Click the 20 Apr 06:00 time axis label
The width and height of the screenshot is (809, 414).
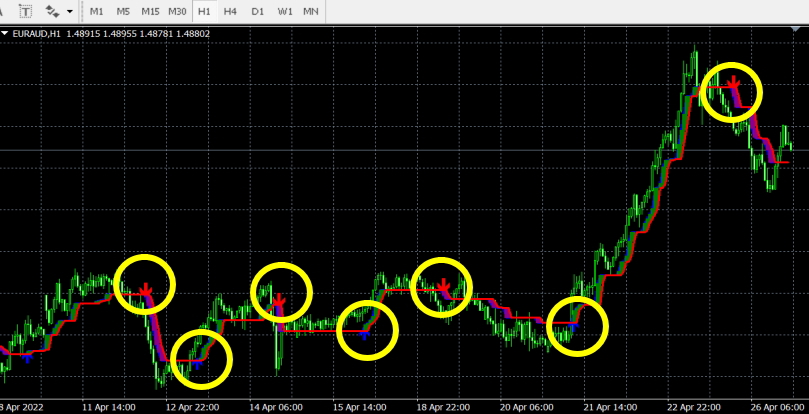tap(526, 408)
